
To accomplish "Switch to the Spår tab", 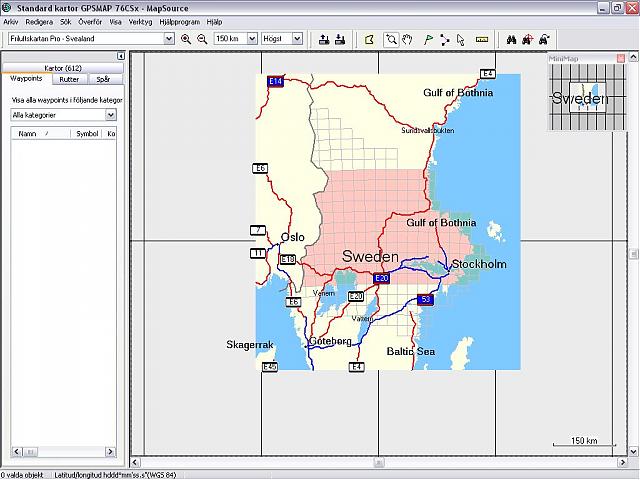I will (x=103, y=79).
